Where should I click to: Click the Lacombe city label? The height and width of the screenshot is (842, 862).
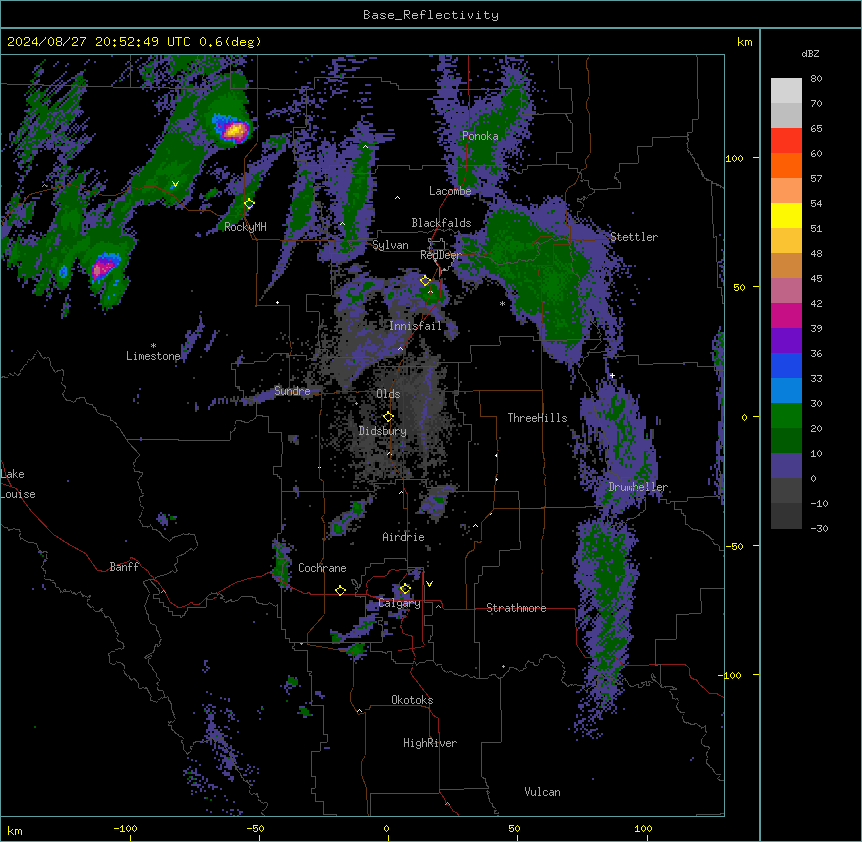pos(450,191)
